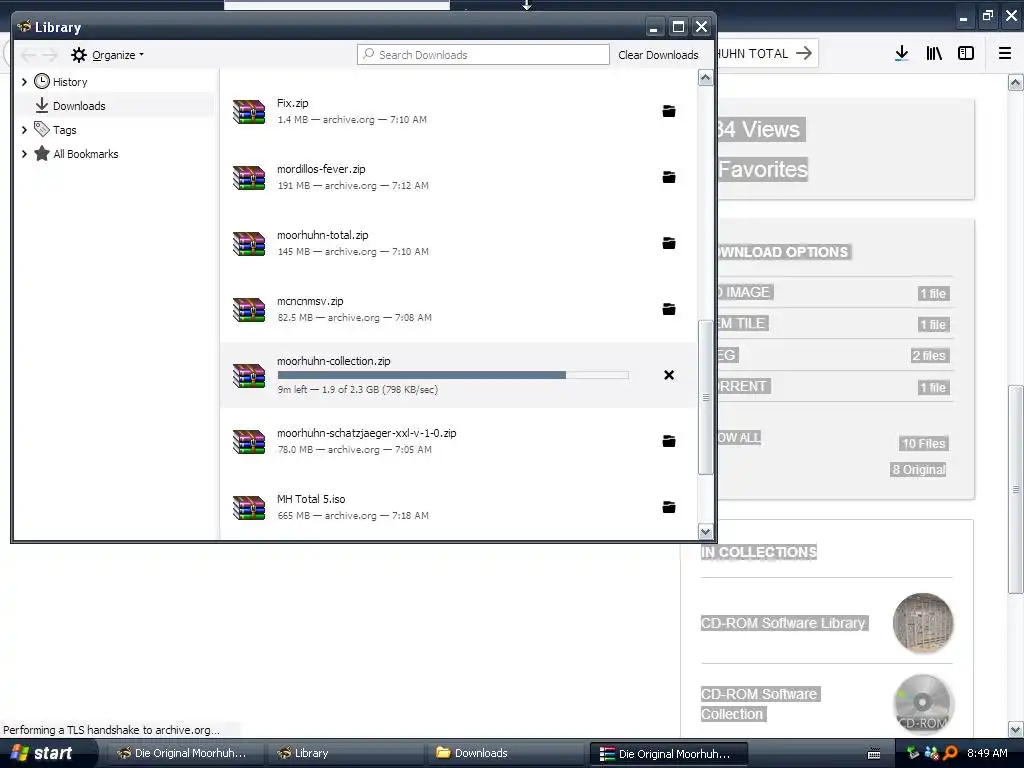The width and height of the screenshot is (1024, 768).
Task: Click the MH Total 5.iso file name
Action: (311, 499)
